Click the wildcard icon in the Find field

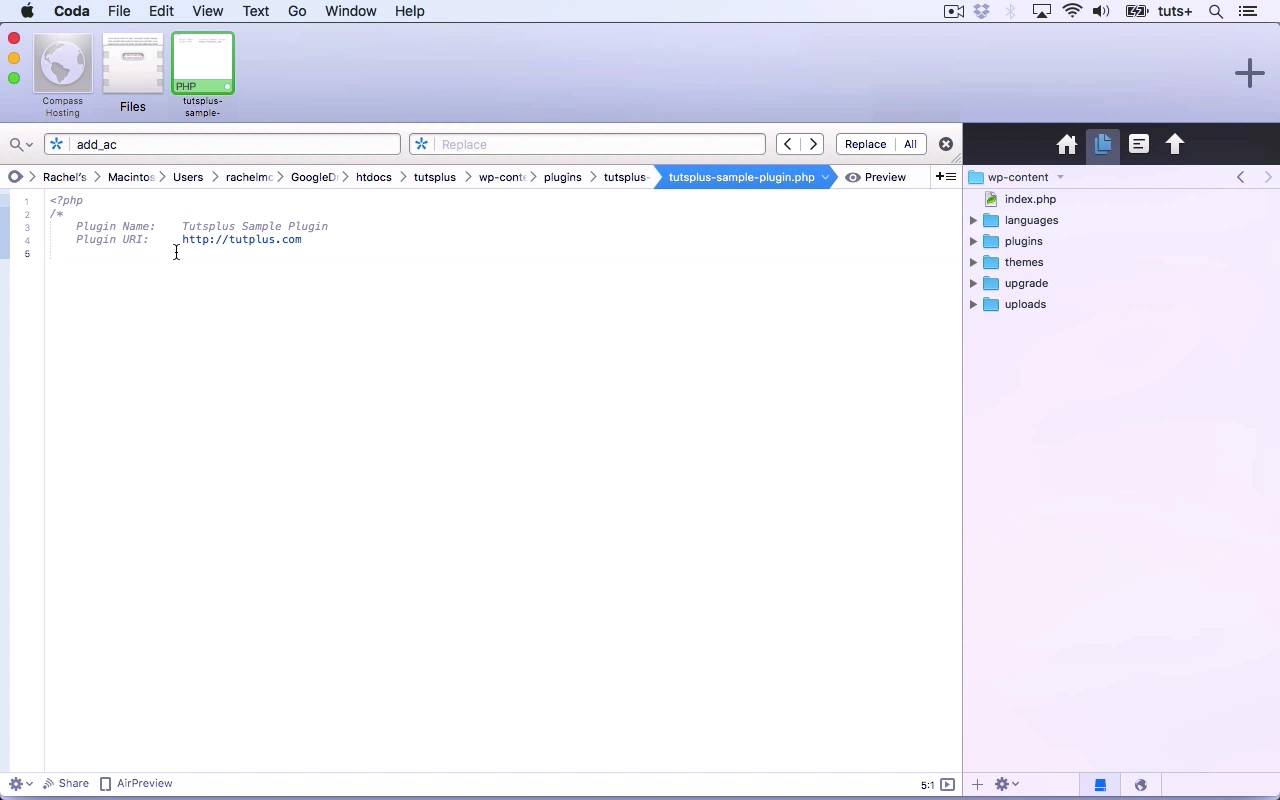pyautogui.click(x=57, y=144)
